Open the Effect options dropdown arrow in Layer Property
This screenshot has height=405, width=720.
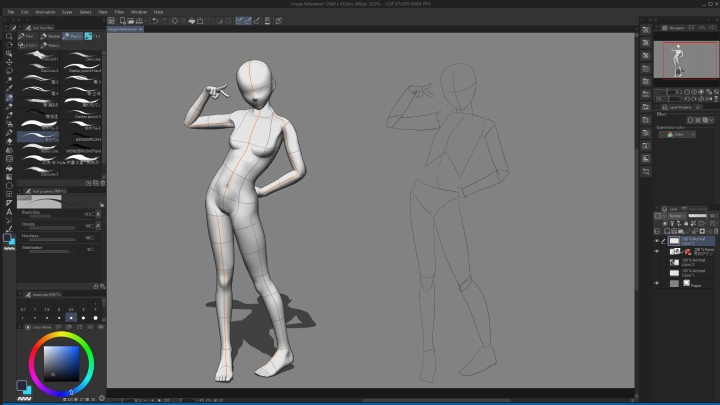712,120
